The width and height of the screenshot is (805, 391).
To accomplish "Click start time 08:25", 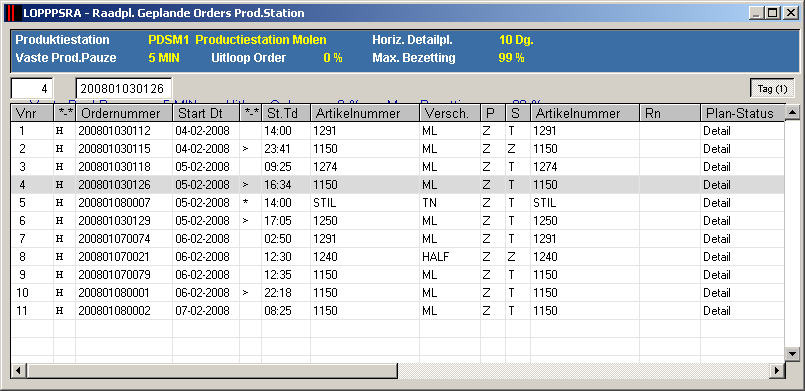I will click(x=278, y=310).
